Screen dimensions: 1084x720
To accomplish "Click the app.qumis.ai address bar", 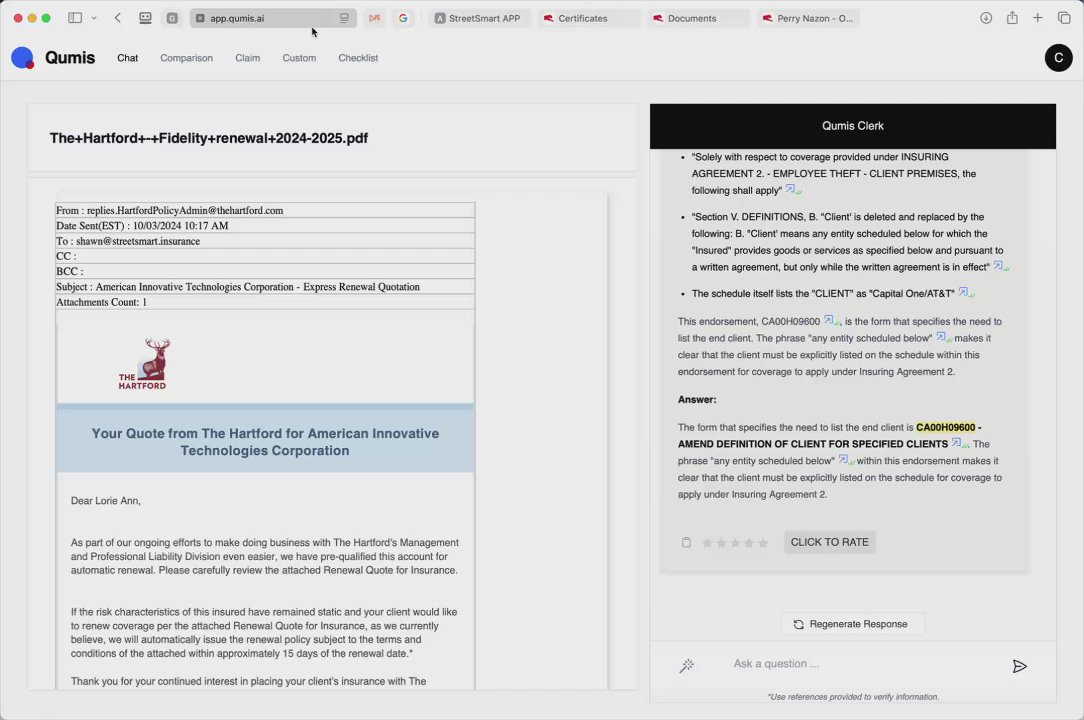I will coord(273,18).
